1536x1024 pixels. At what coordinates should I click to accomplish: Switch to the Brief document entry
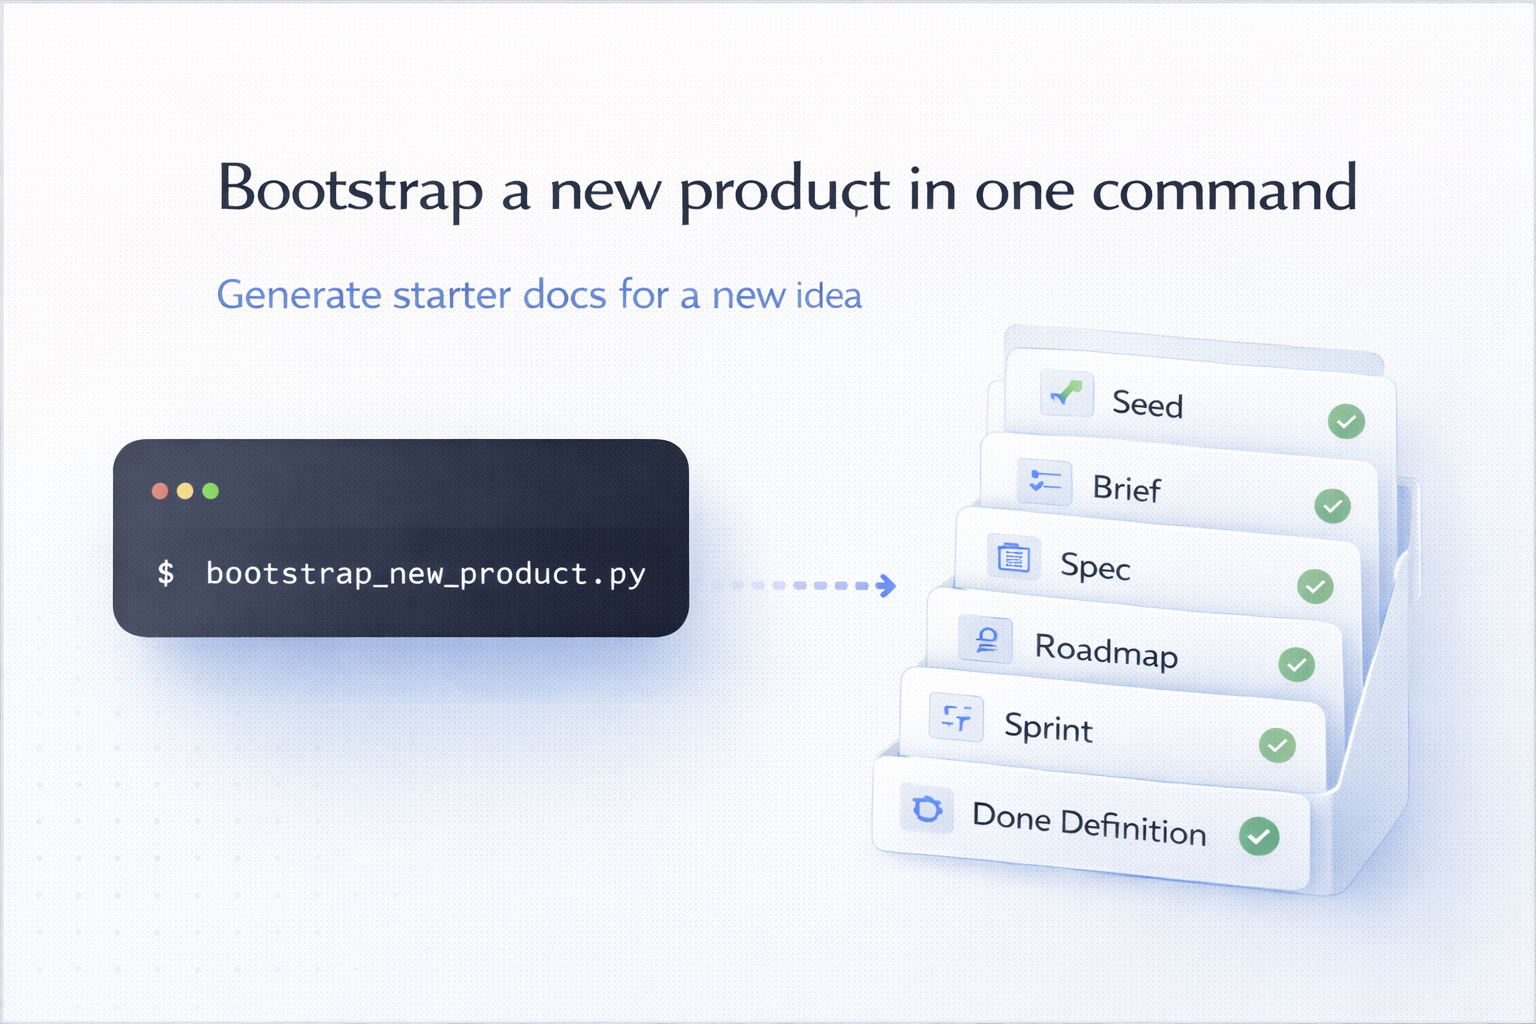click(1126, 489)
